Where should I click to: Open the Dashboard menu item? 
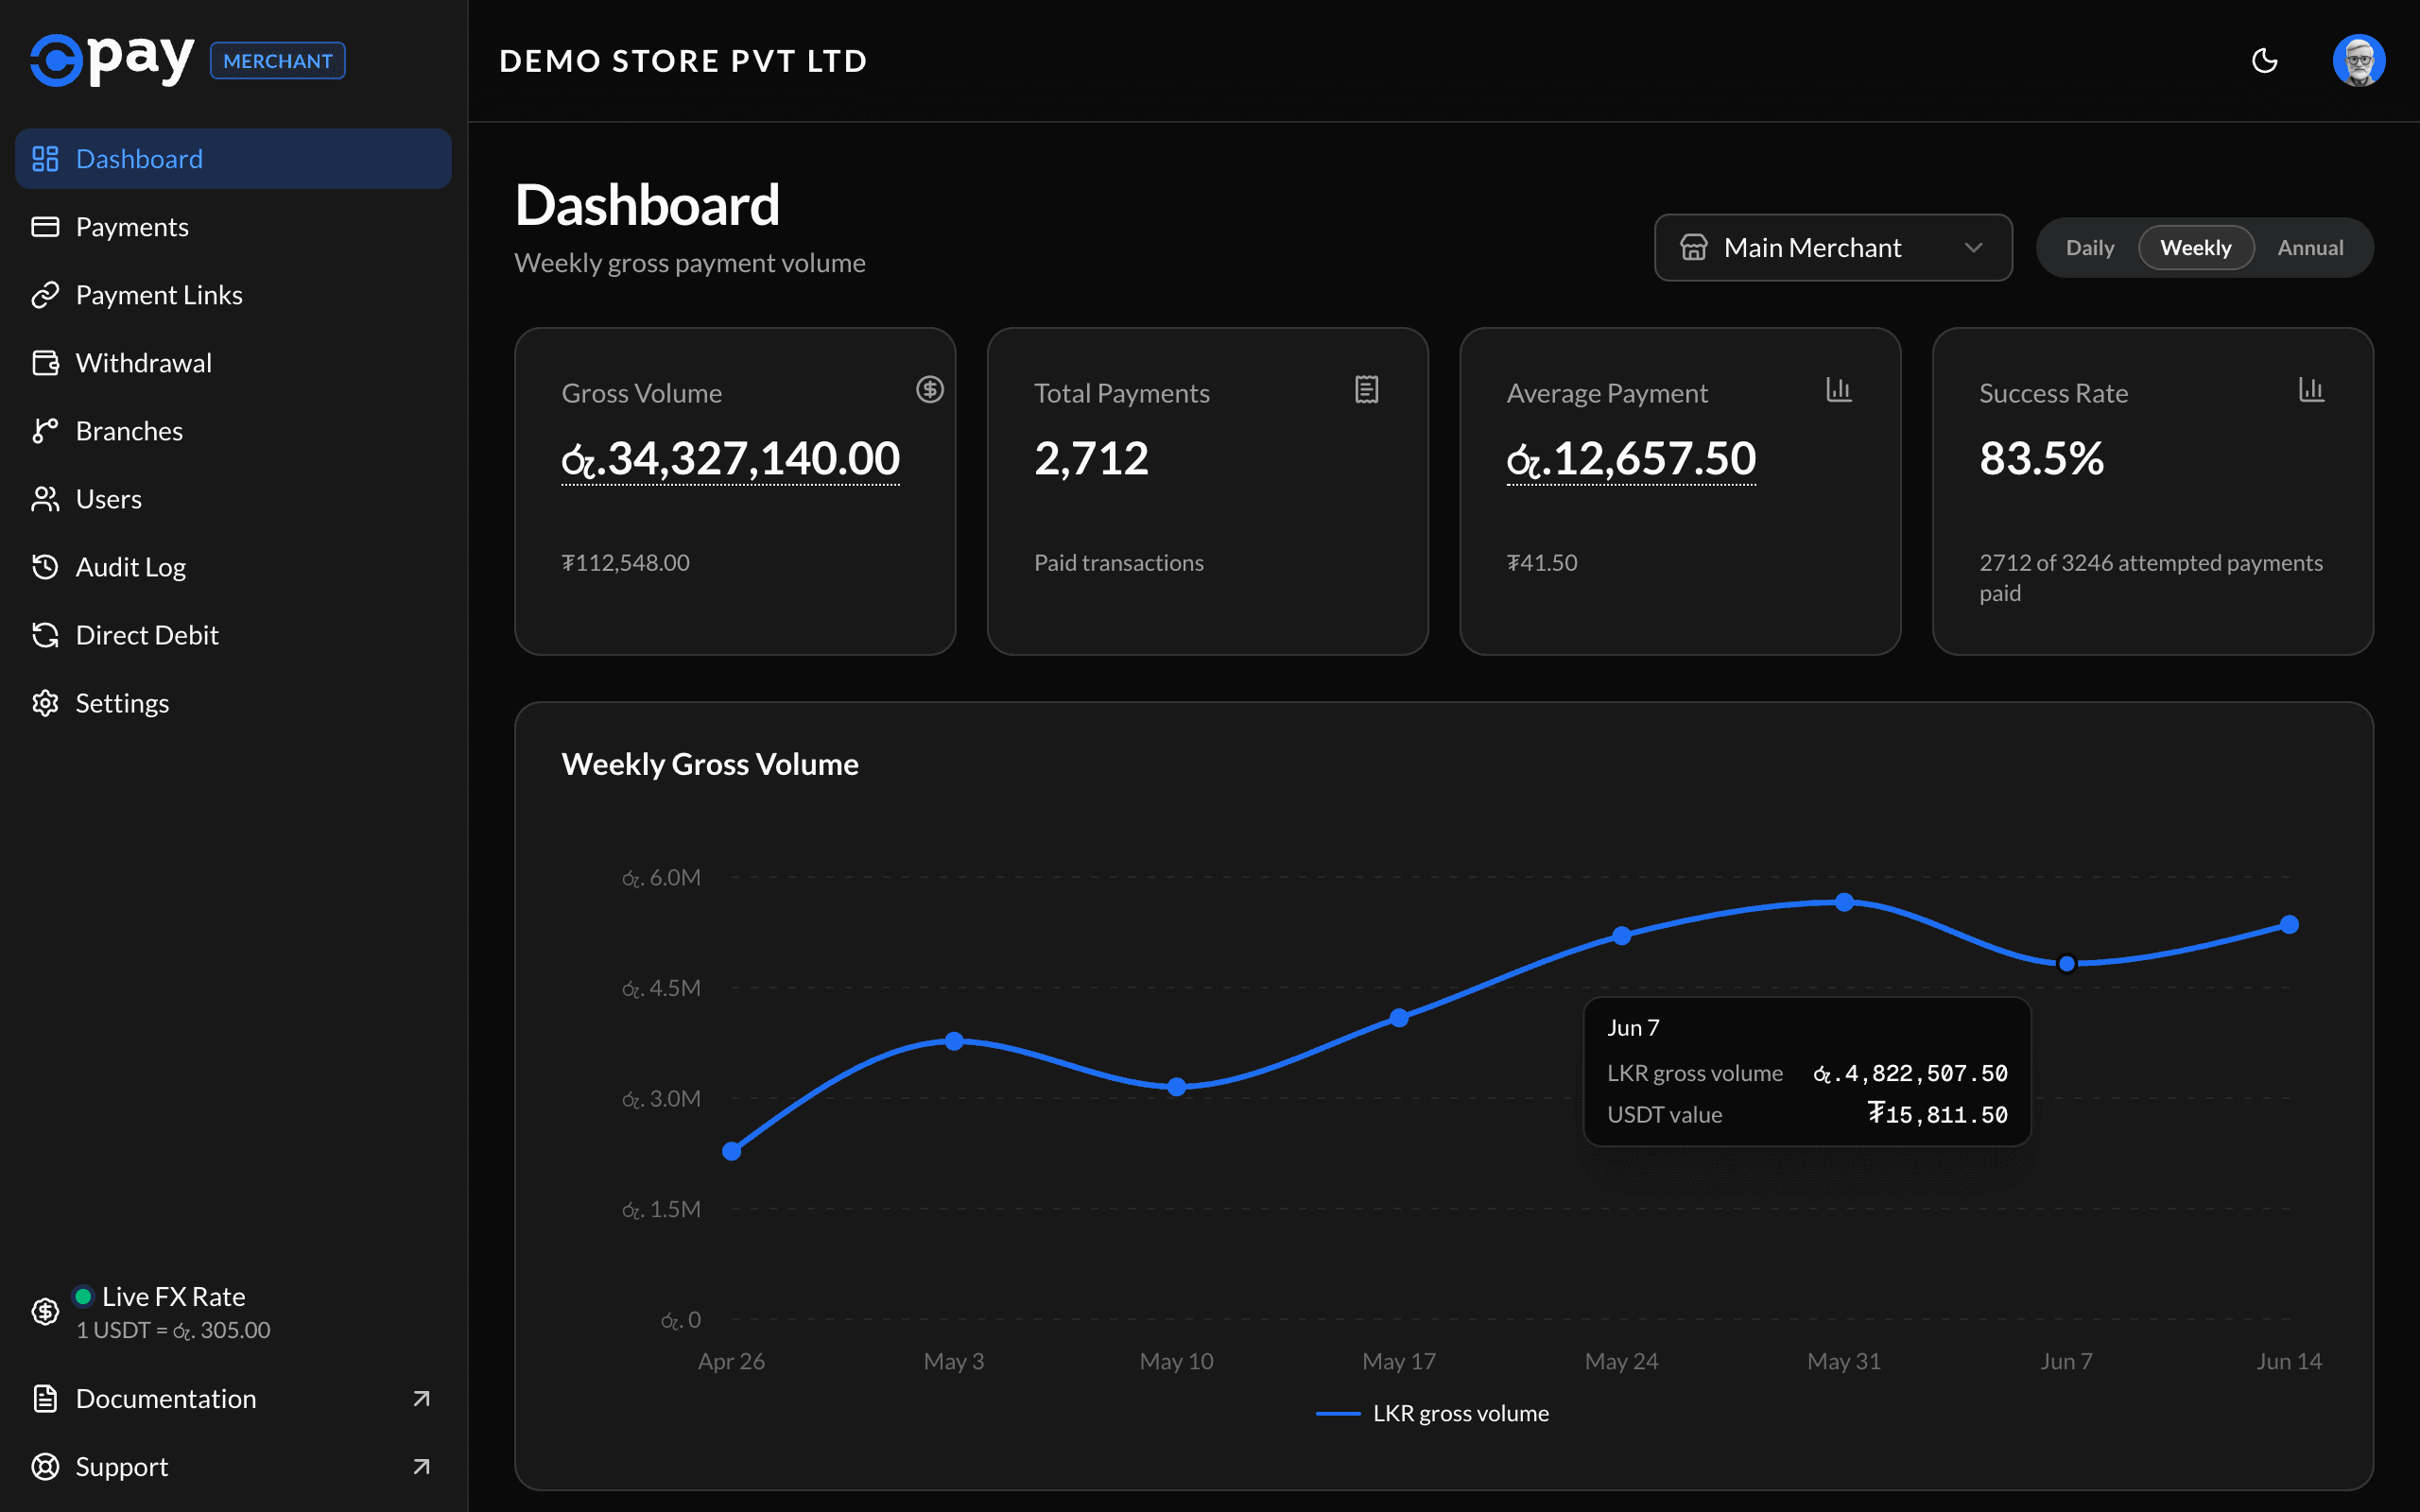click(x=233, y=159)
